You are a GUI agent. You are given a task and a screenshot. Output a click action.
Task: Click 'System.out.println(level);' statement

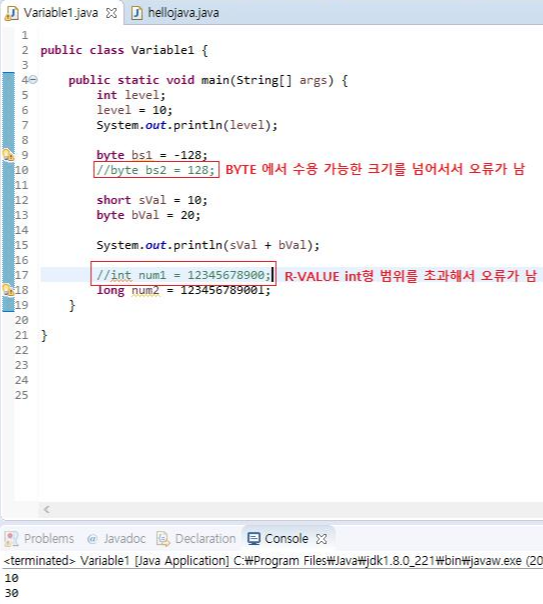tap(187, 125)
